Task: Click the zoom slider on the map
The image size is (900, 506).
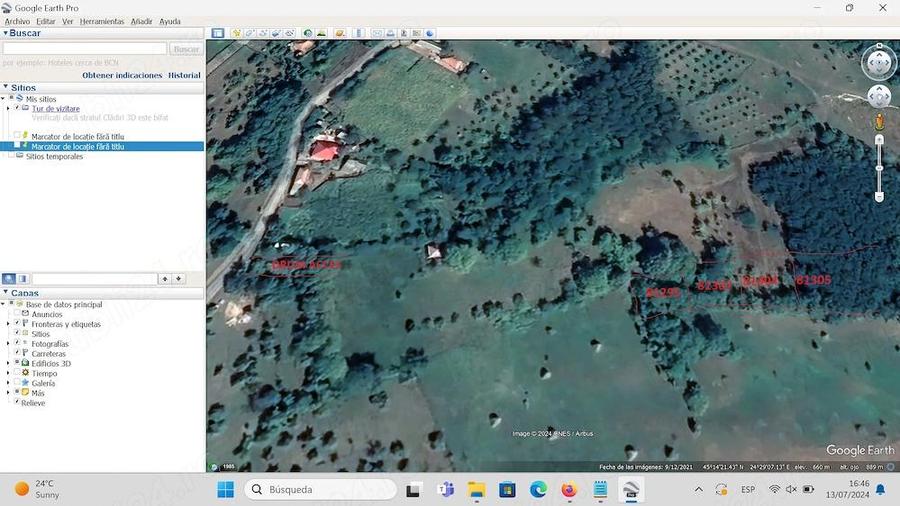Action: pyautogui.click(x=879, y=167)
